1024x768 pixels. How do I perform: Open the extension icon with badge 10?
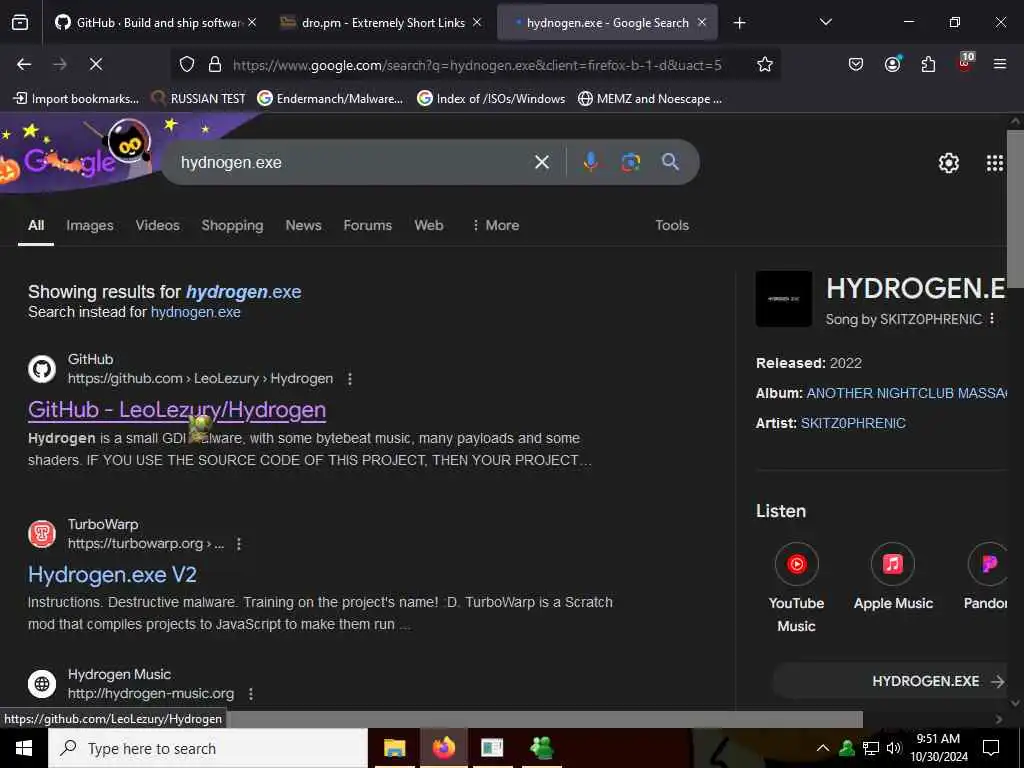point(965,63)
